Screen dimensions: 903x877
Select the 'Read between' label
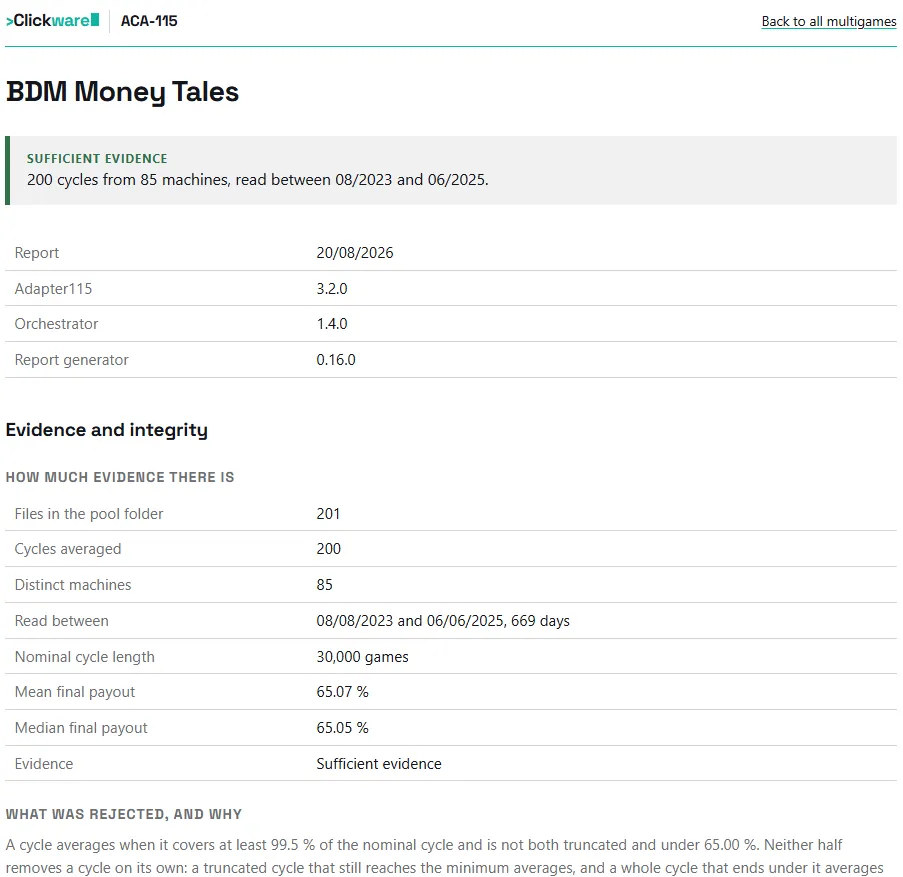62,621
